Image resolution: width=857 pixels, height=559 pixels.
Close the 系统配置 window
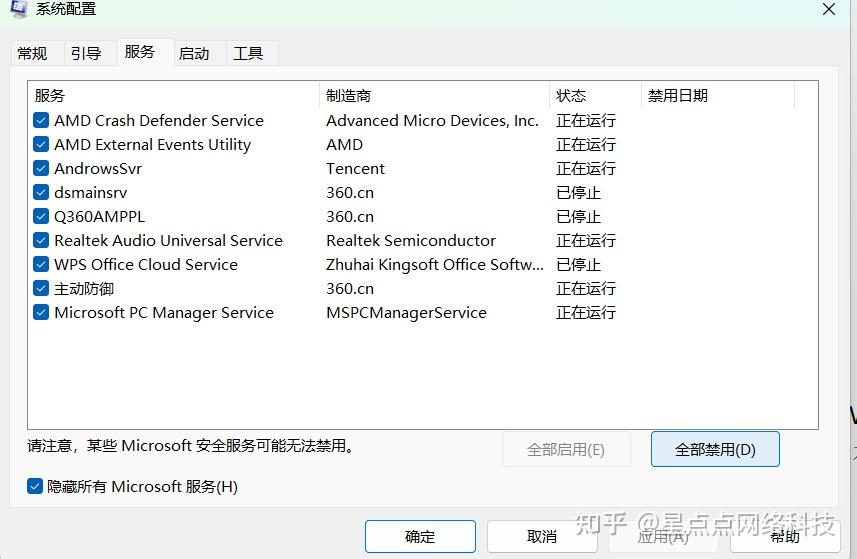[x=829, y=9]
